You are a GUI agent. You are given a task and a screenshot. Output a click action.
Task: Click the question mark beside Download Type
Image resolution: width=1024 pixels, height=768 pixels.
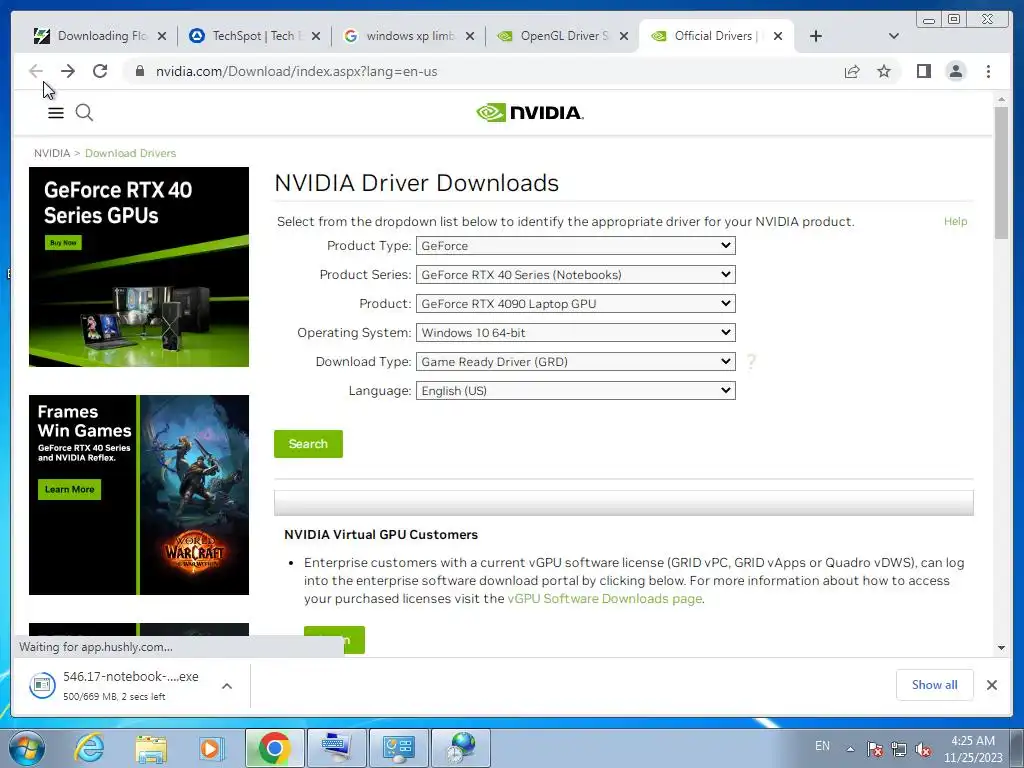pos(751,361)
